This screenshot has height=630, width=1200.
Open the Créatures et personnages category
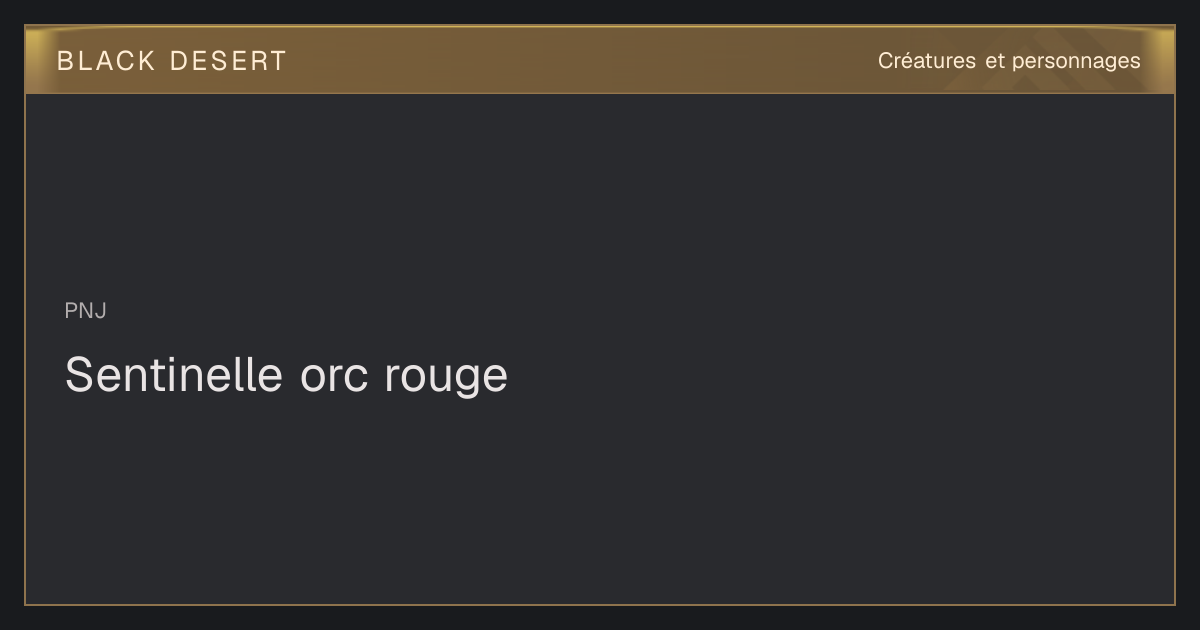pyautogui.click(x=1009, y=61)
